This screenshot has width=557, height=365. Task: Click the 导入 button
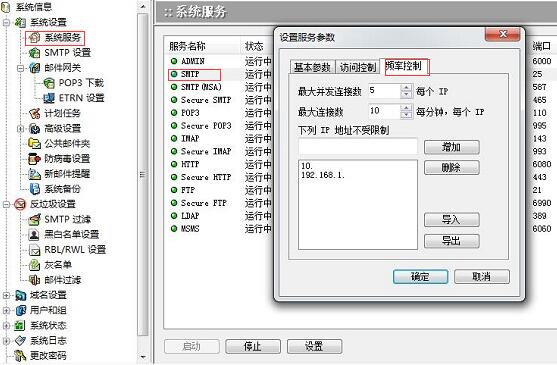[451, 220]
